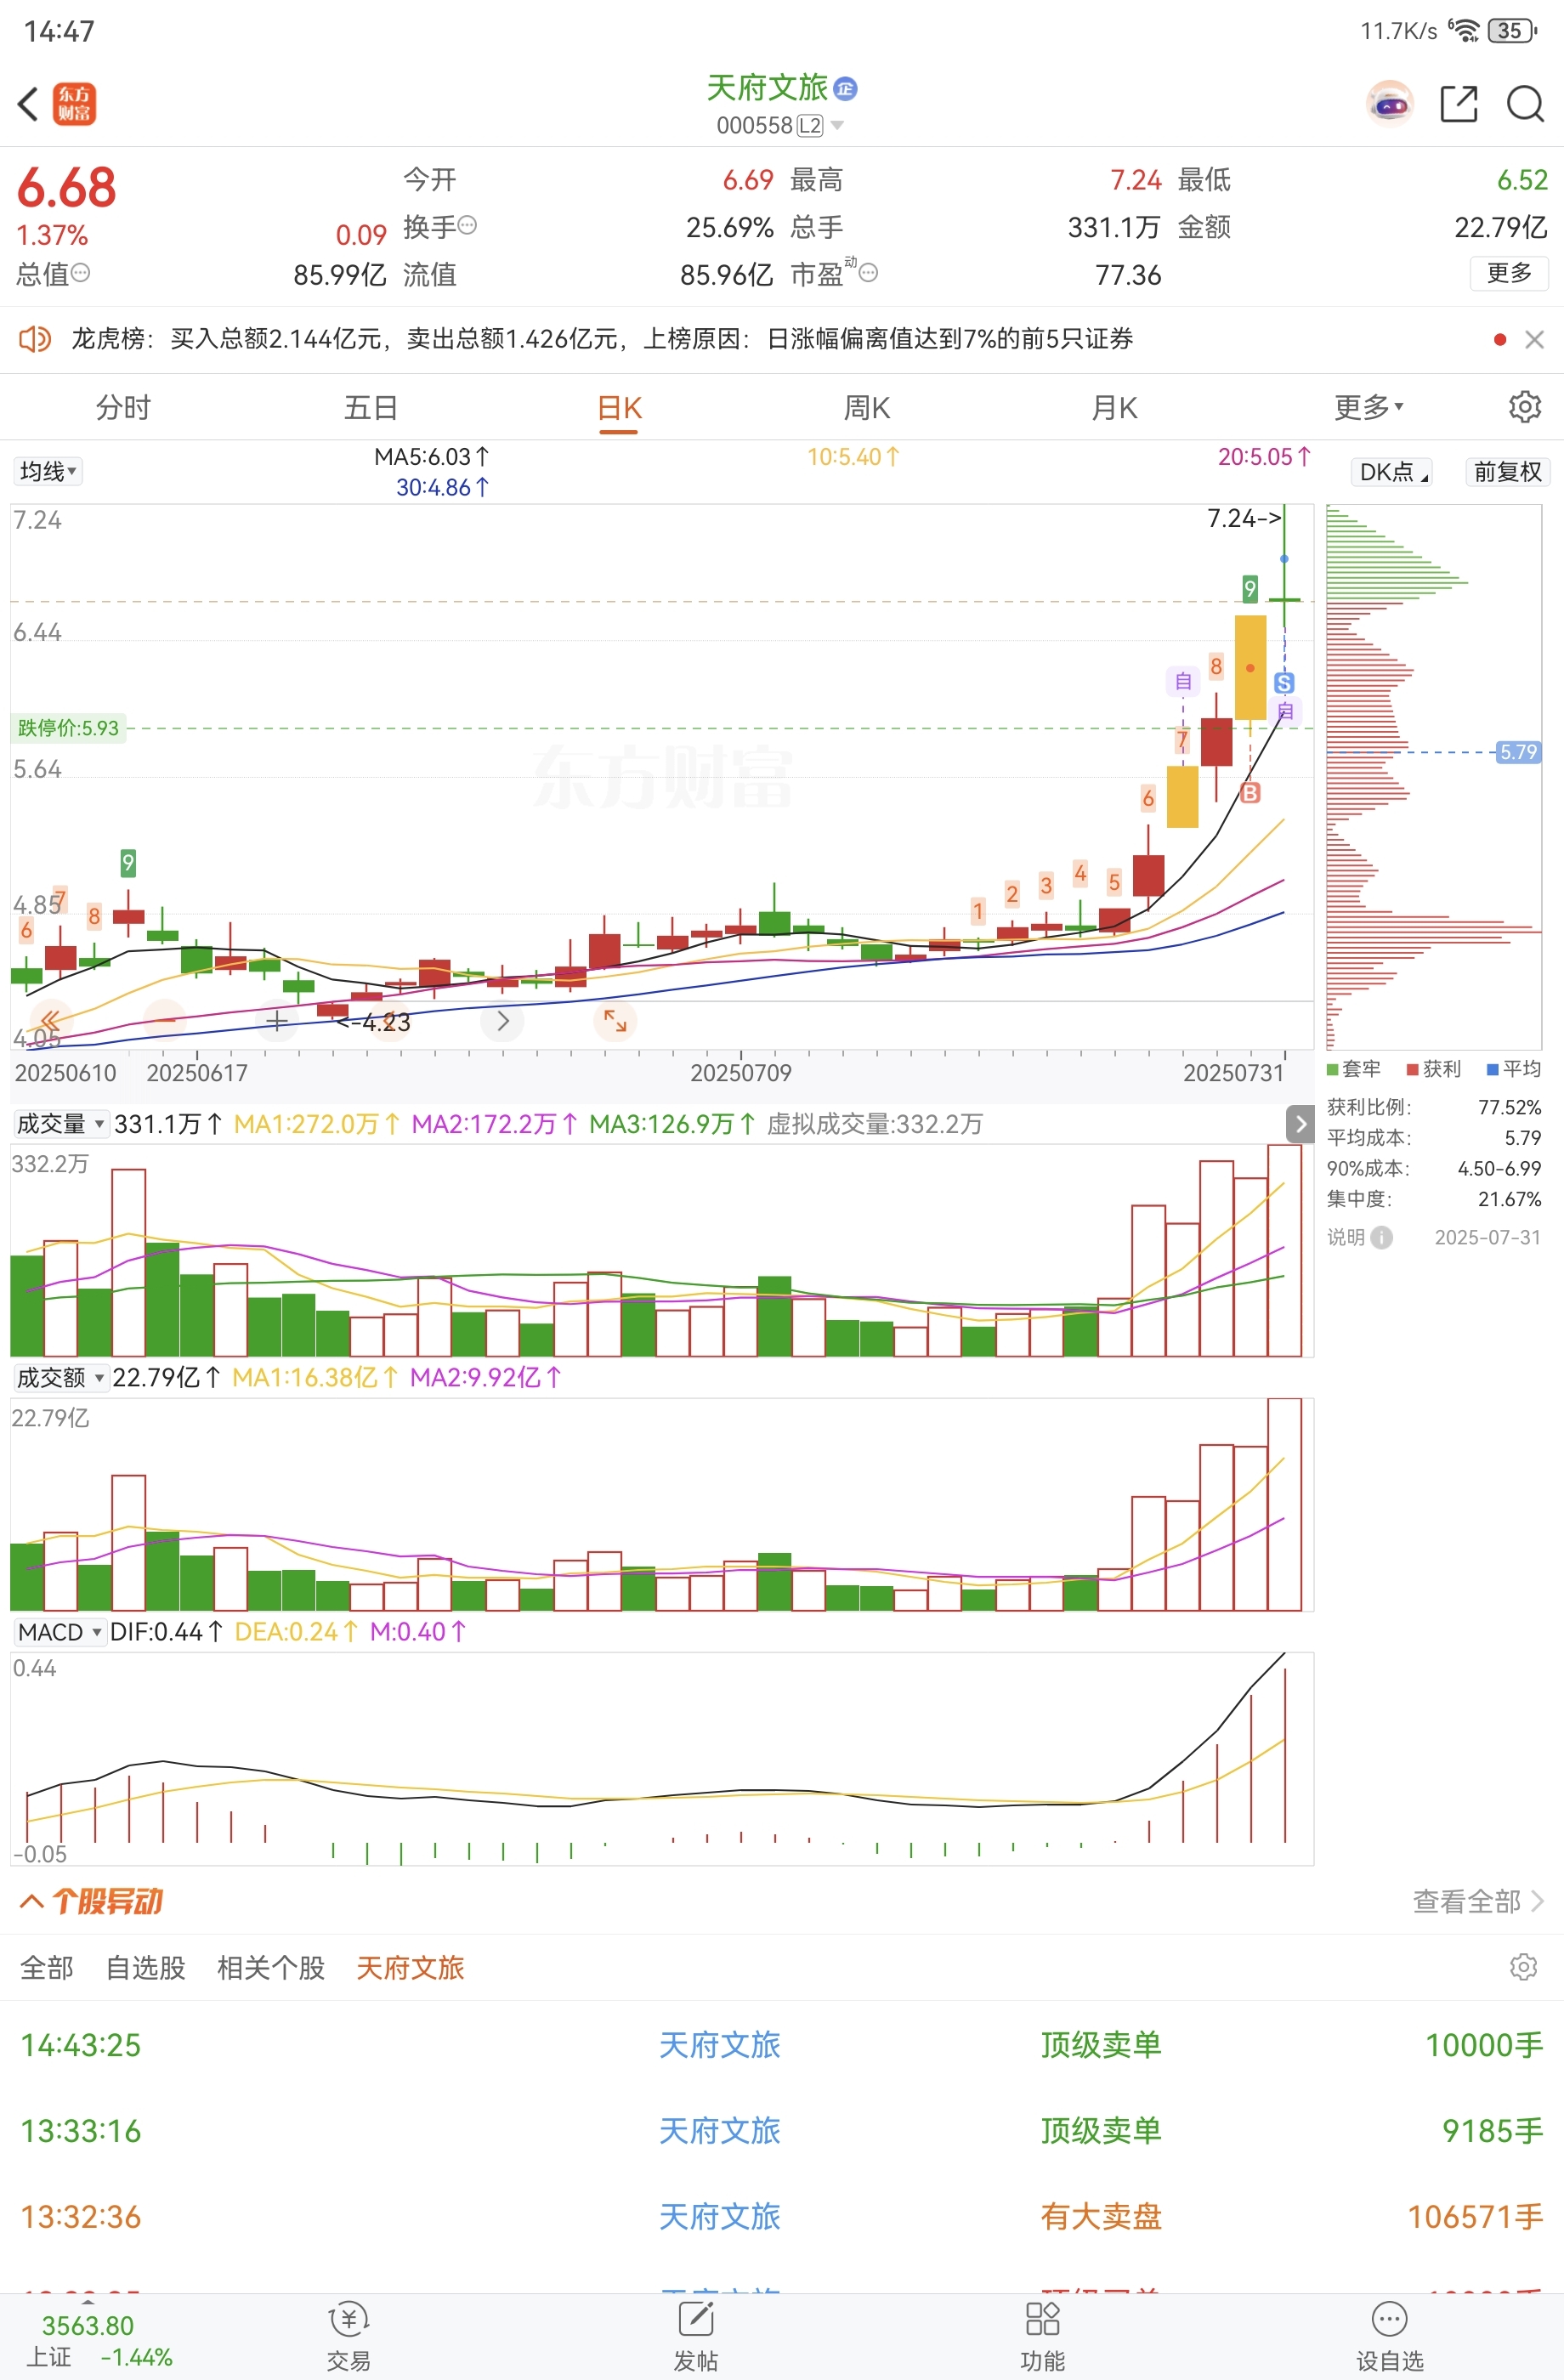Tap chart zoom-in plus button
The image size is (1564, 2380).
click(277, 1021)
